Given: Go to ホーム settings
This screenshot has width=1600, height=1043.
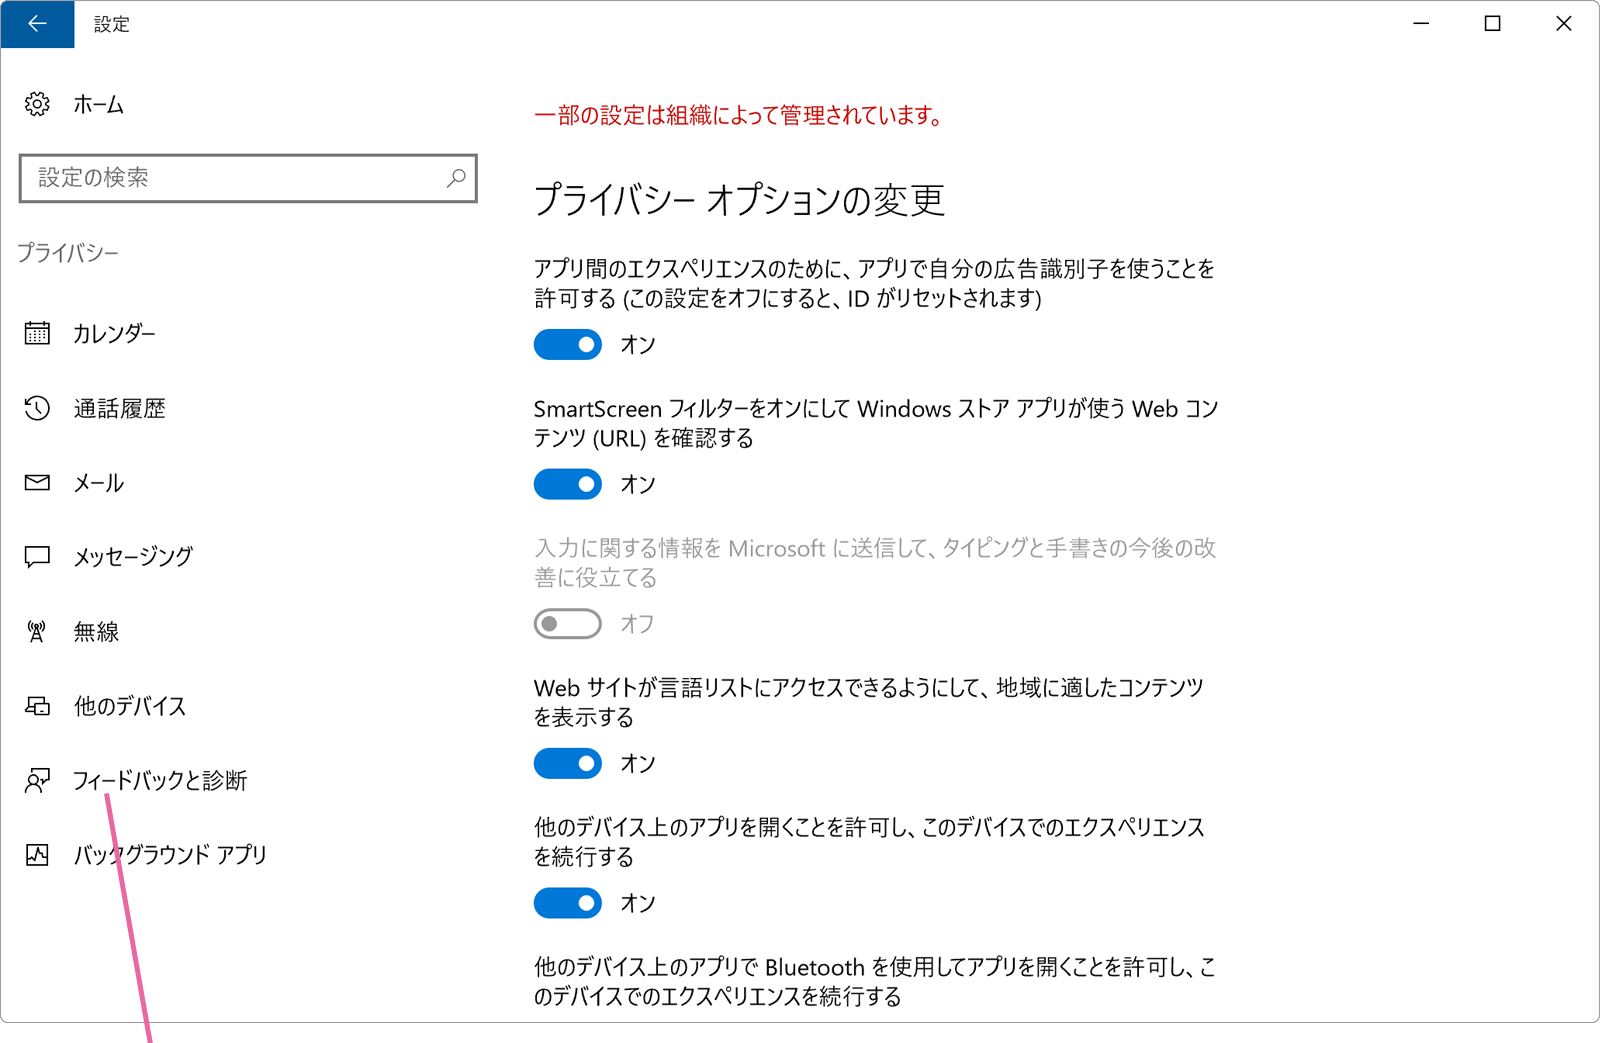Looking at the screenshot, I should [x=99, y=104].
